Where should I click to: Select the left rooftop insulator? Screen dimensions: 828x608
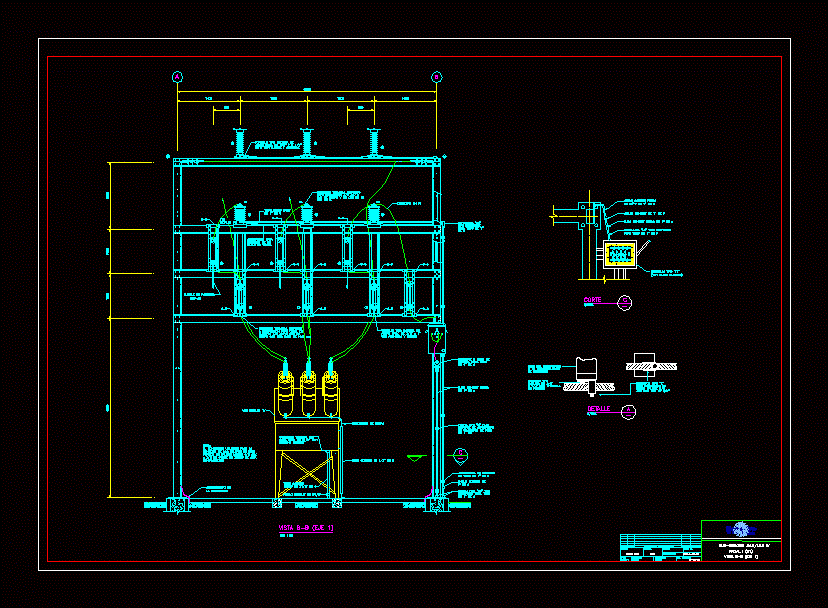(x=240, y=142)
